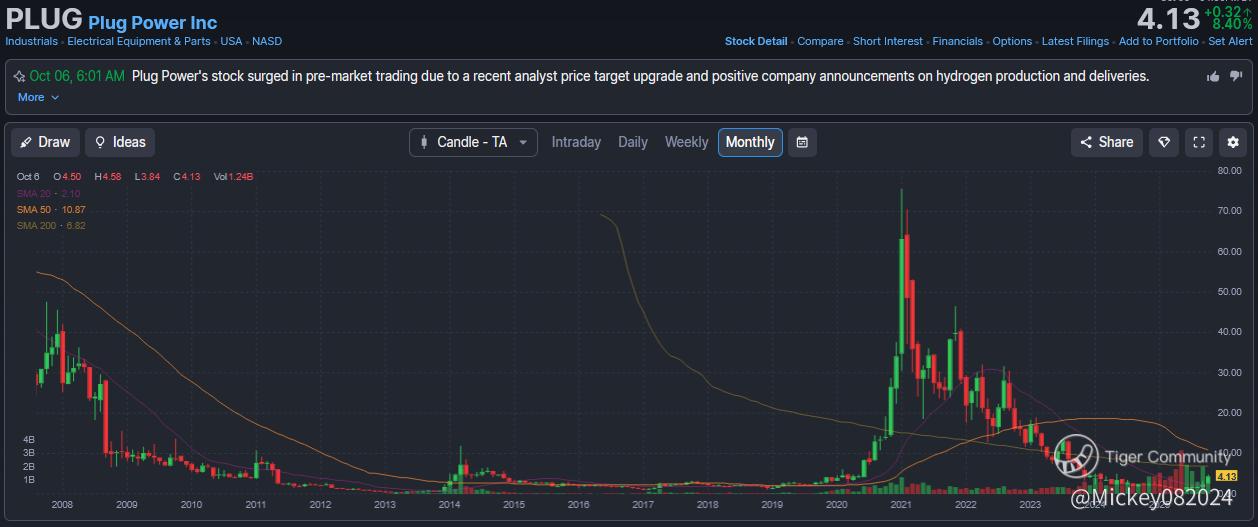Click Add to Portfolio link
This screenshot has width=1258, height=527.
(x=1158, y=41)
